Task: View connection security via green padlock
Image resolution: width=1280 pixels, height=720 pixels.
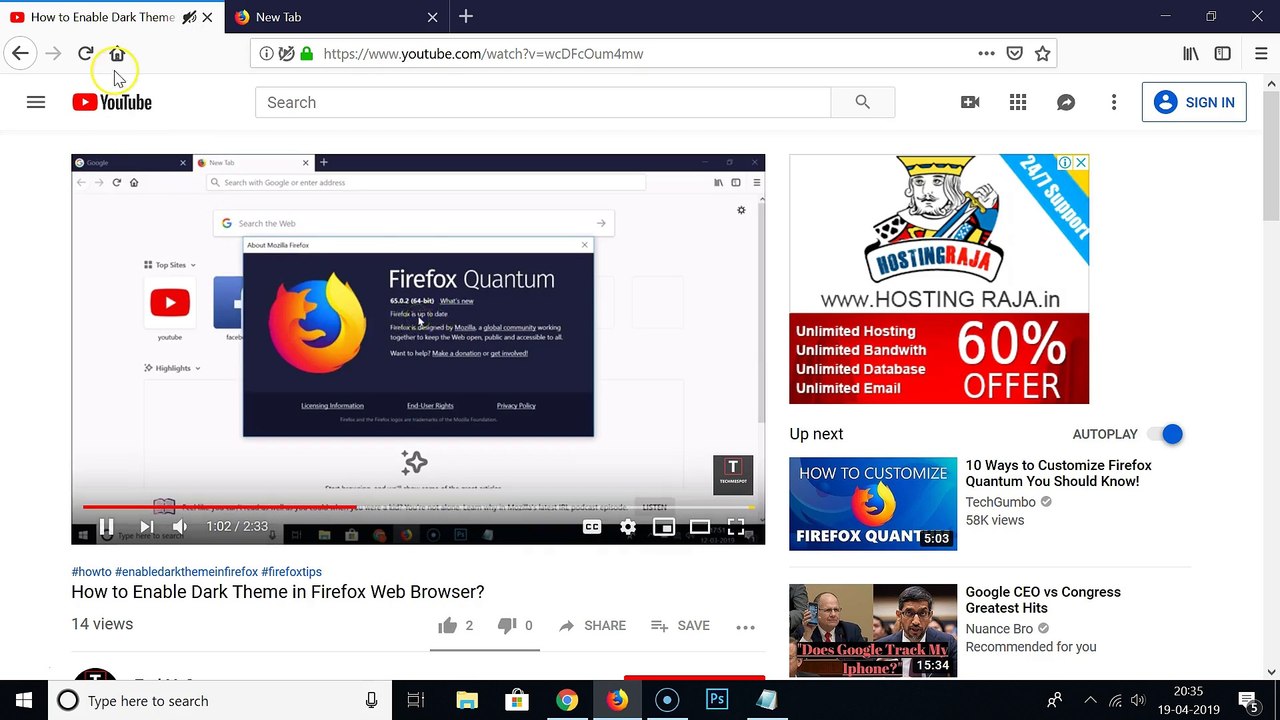Action: [306, 54]
